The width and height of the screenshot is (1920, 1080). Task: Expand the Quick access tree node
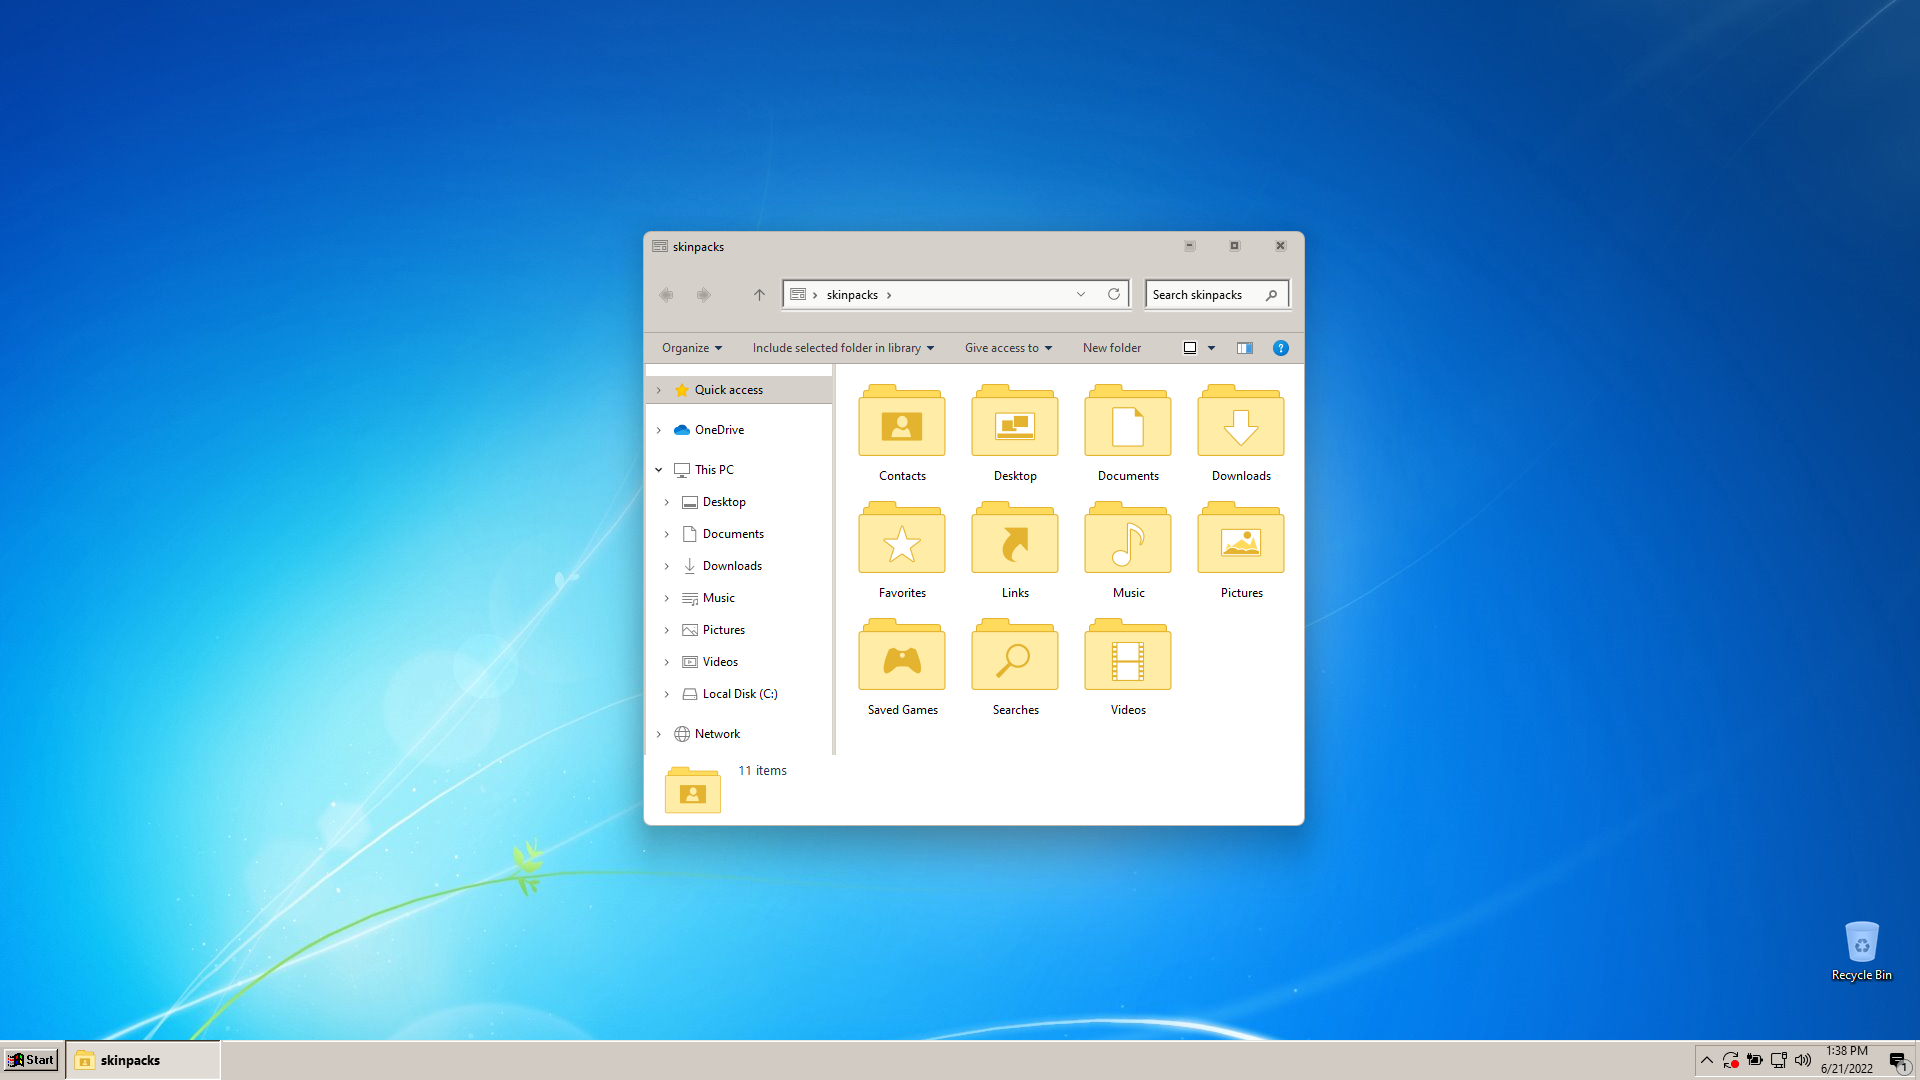tap(659, 390)
